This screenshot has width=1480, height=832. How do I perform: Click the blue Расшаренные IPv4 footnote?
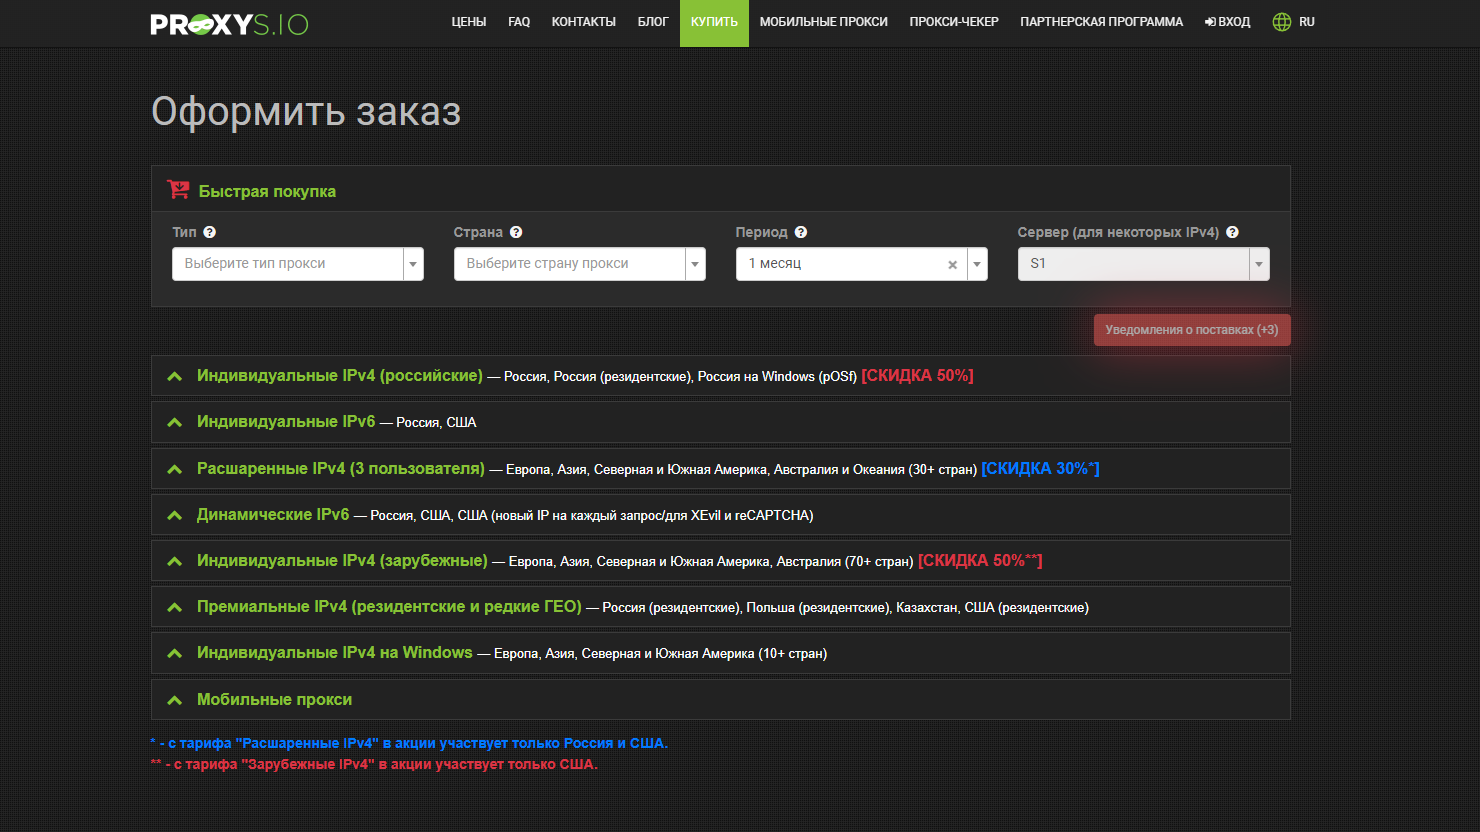(x=409, y=743)
